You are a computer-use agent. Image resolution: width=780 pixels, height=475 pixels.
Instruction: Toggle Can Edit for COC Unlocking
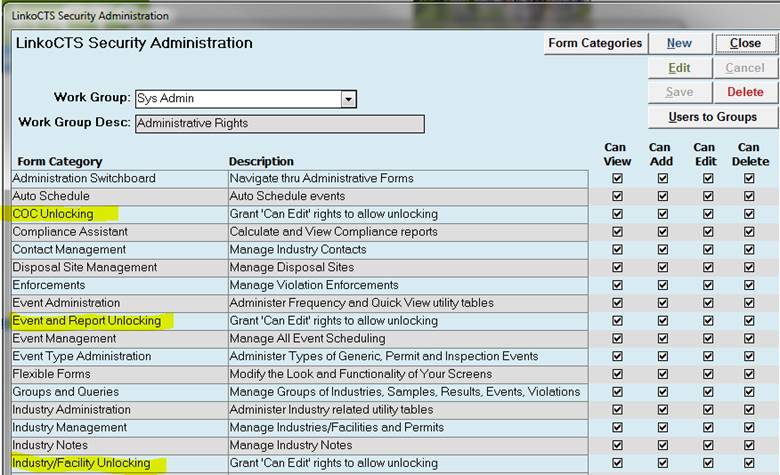coord(708,214)
